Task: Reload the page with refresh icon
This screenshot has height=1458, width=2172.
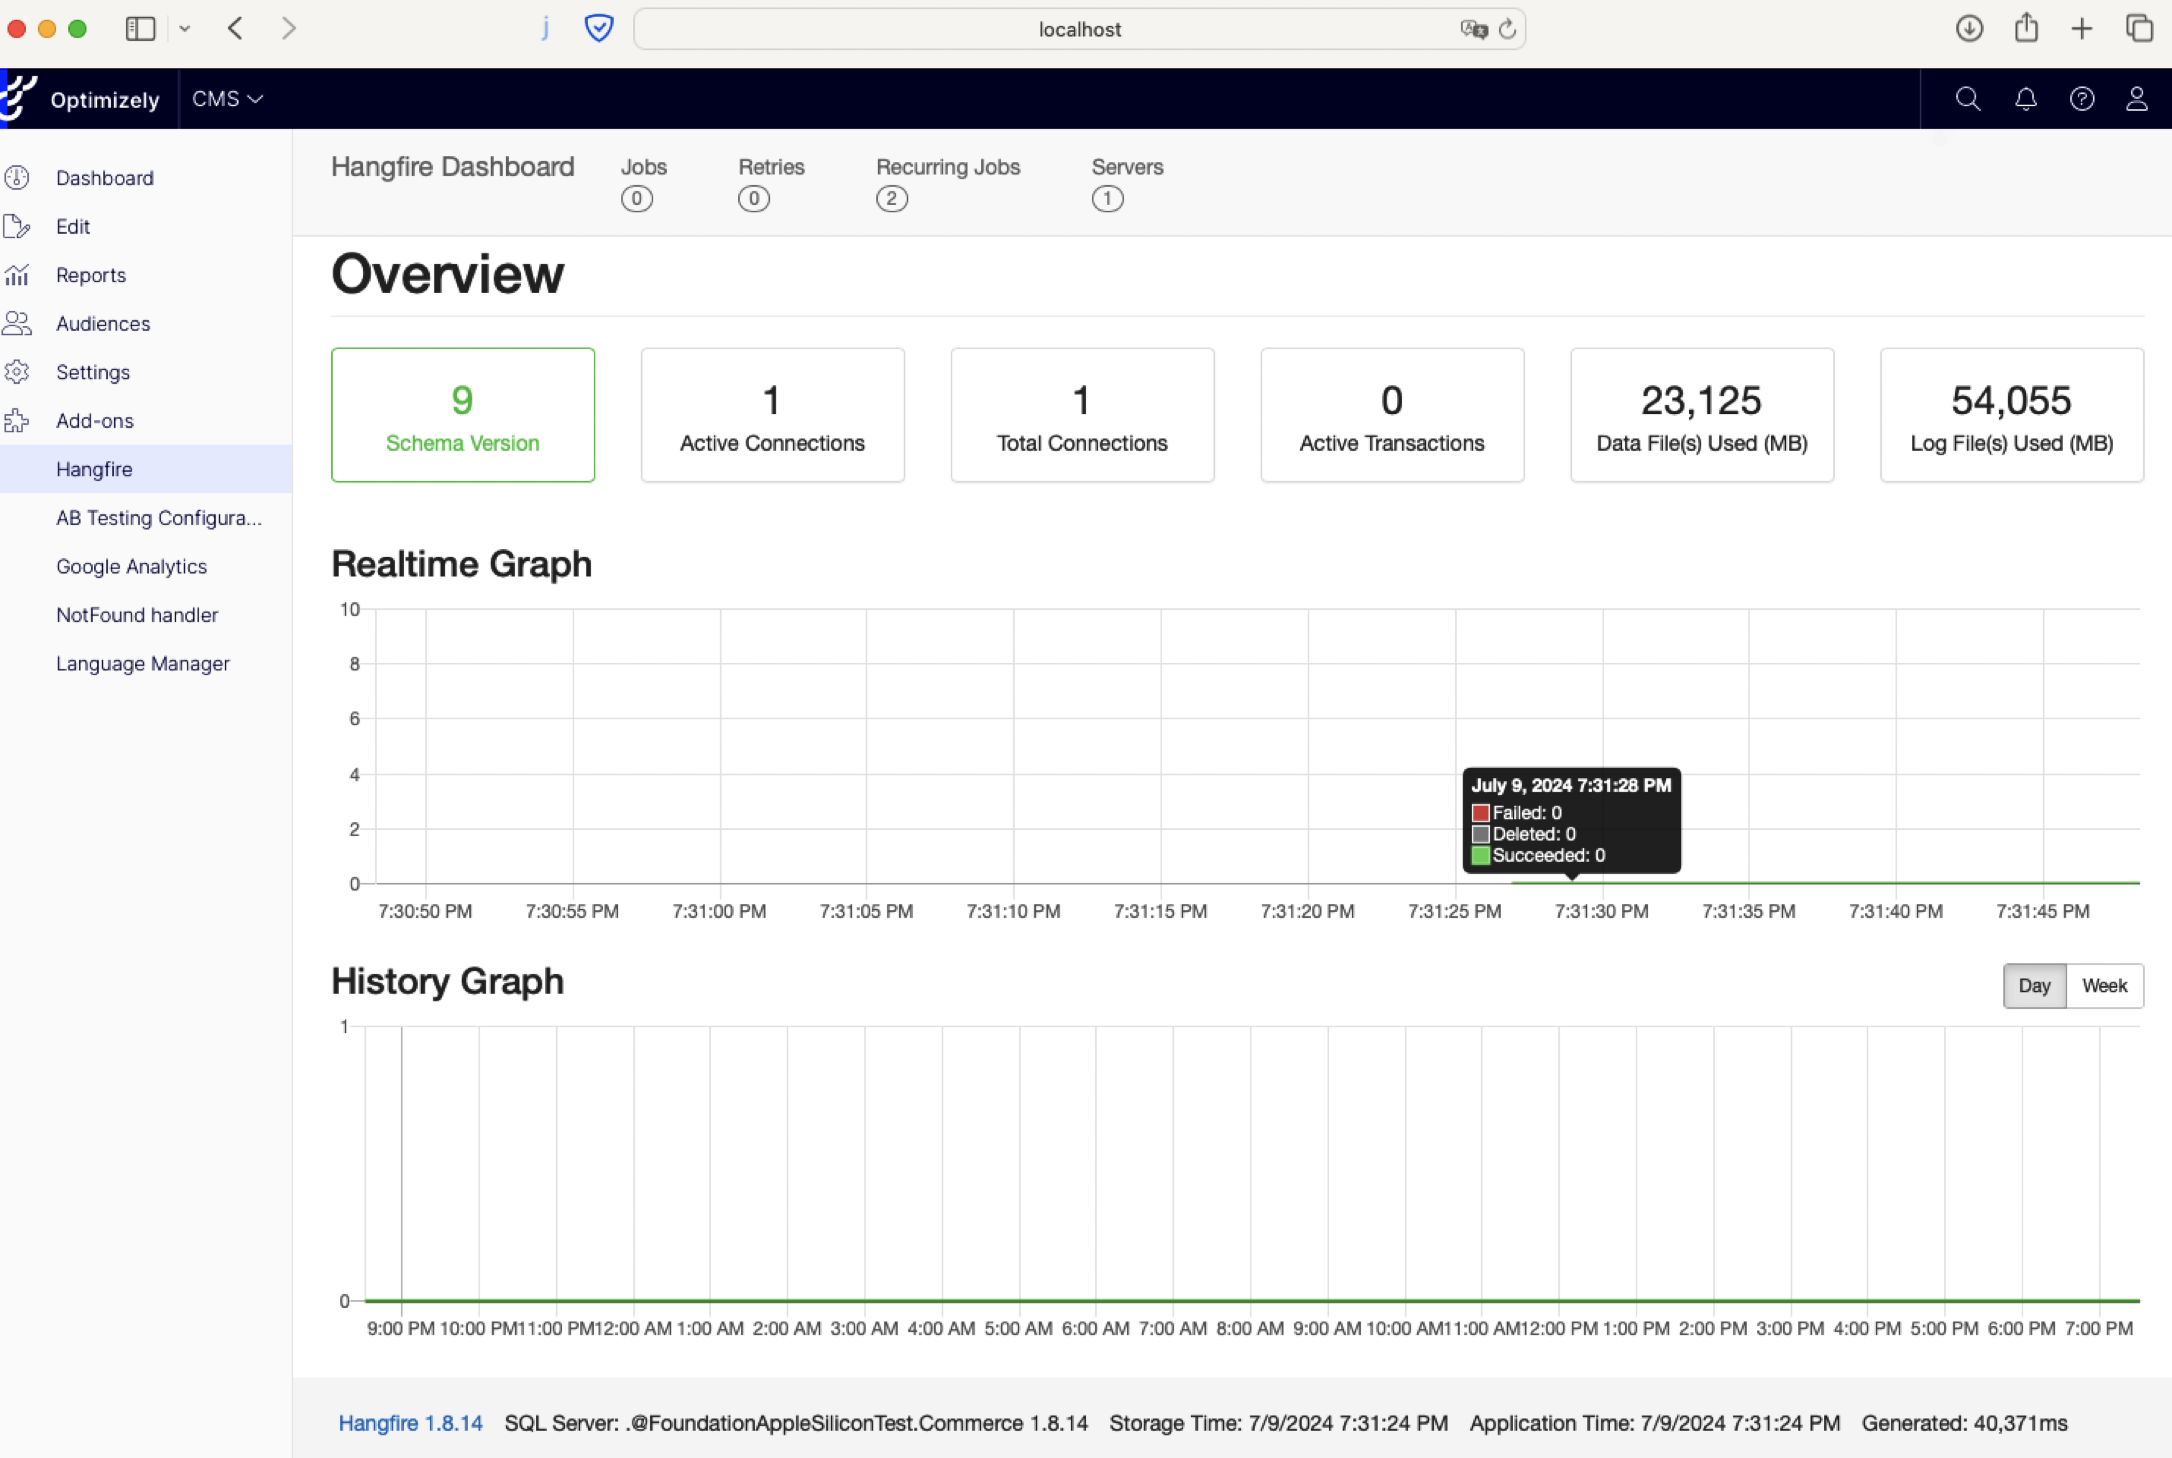Action: tap(1508, 29)
